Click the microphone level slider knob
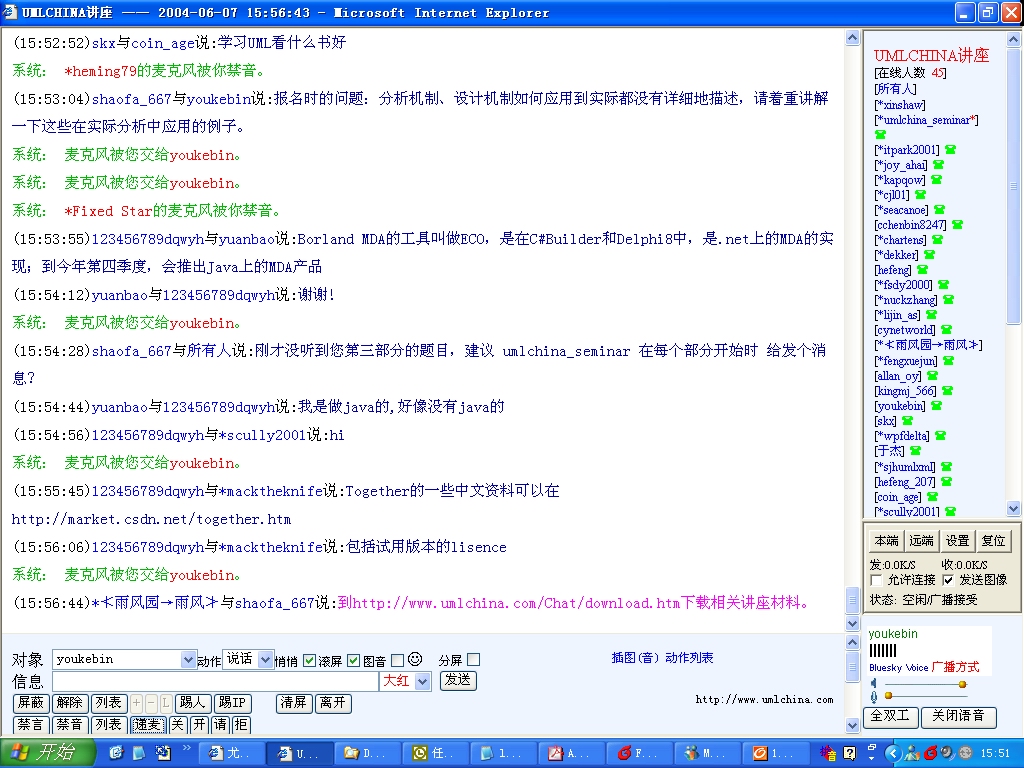 888,696
